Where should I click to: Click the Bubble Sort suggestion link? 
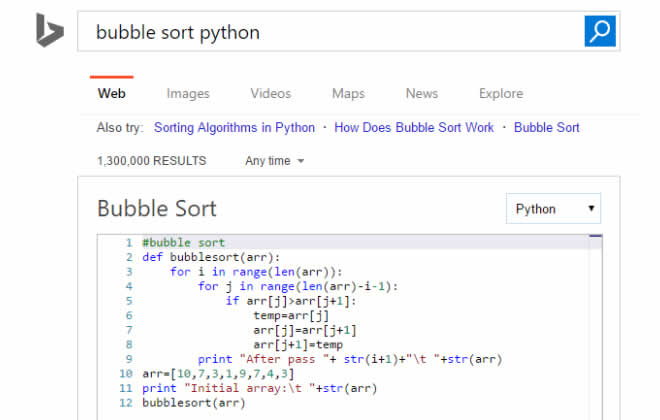pos(546,128)
